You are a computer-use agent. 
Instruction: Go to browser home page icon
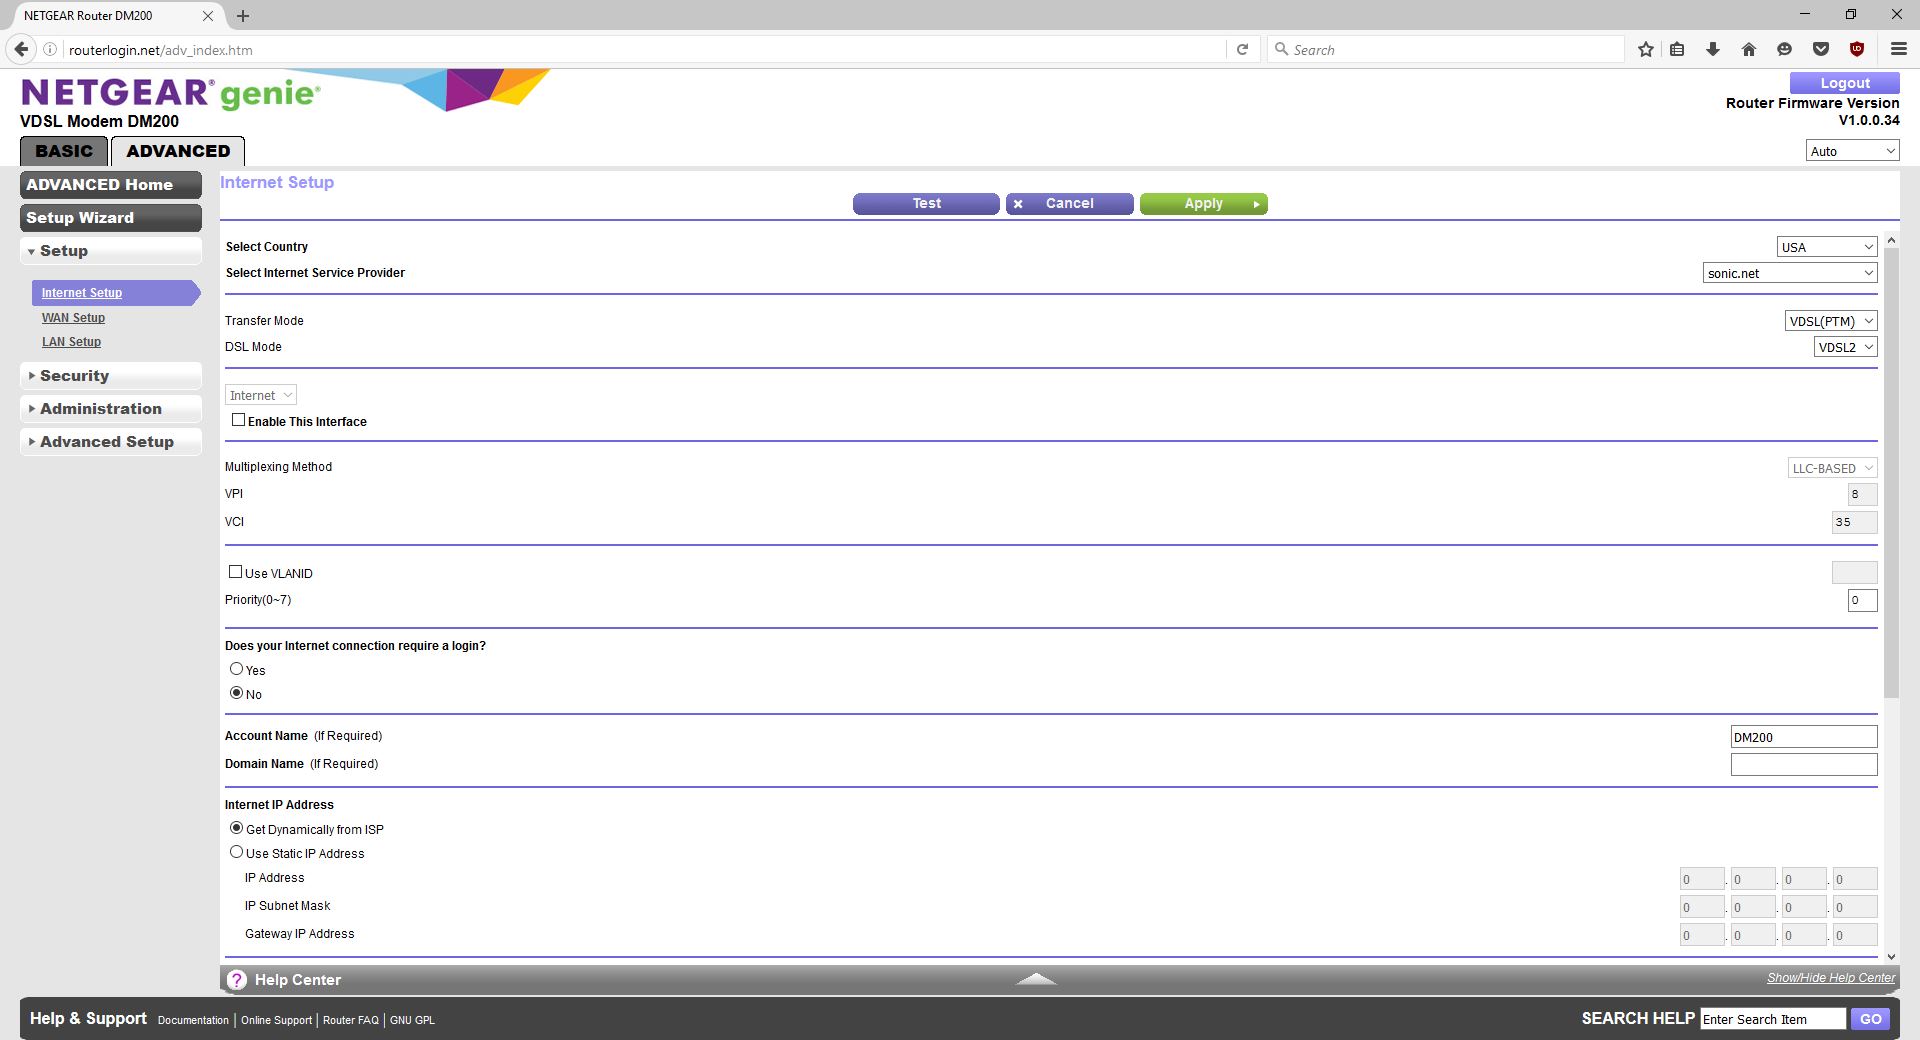click(x=1749, y=49)
